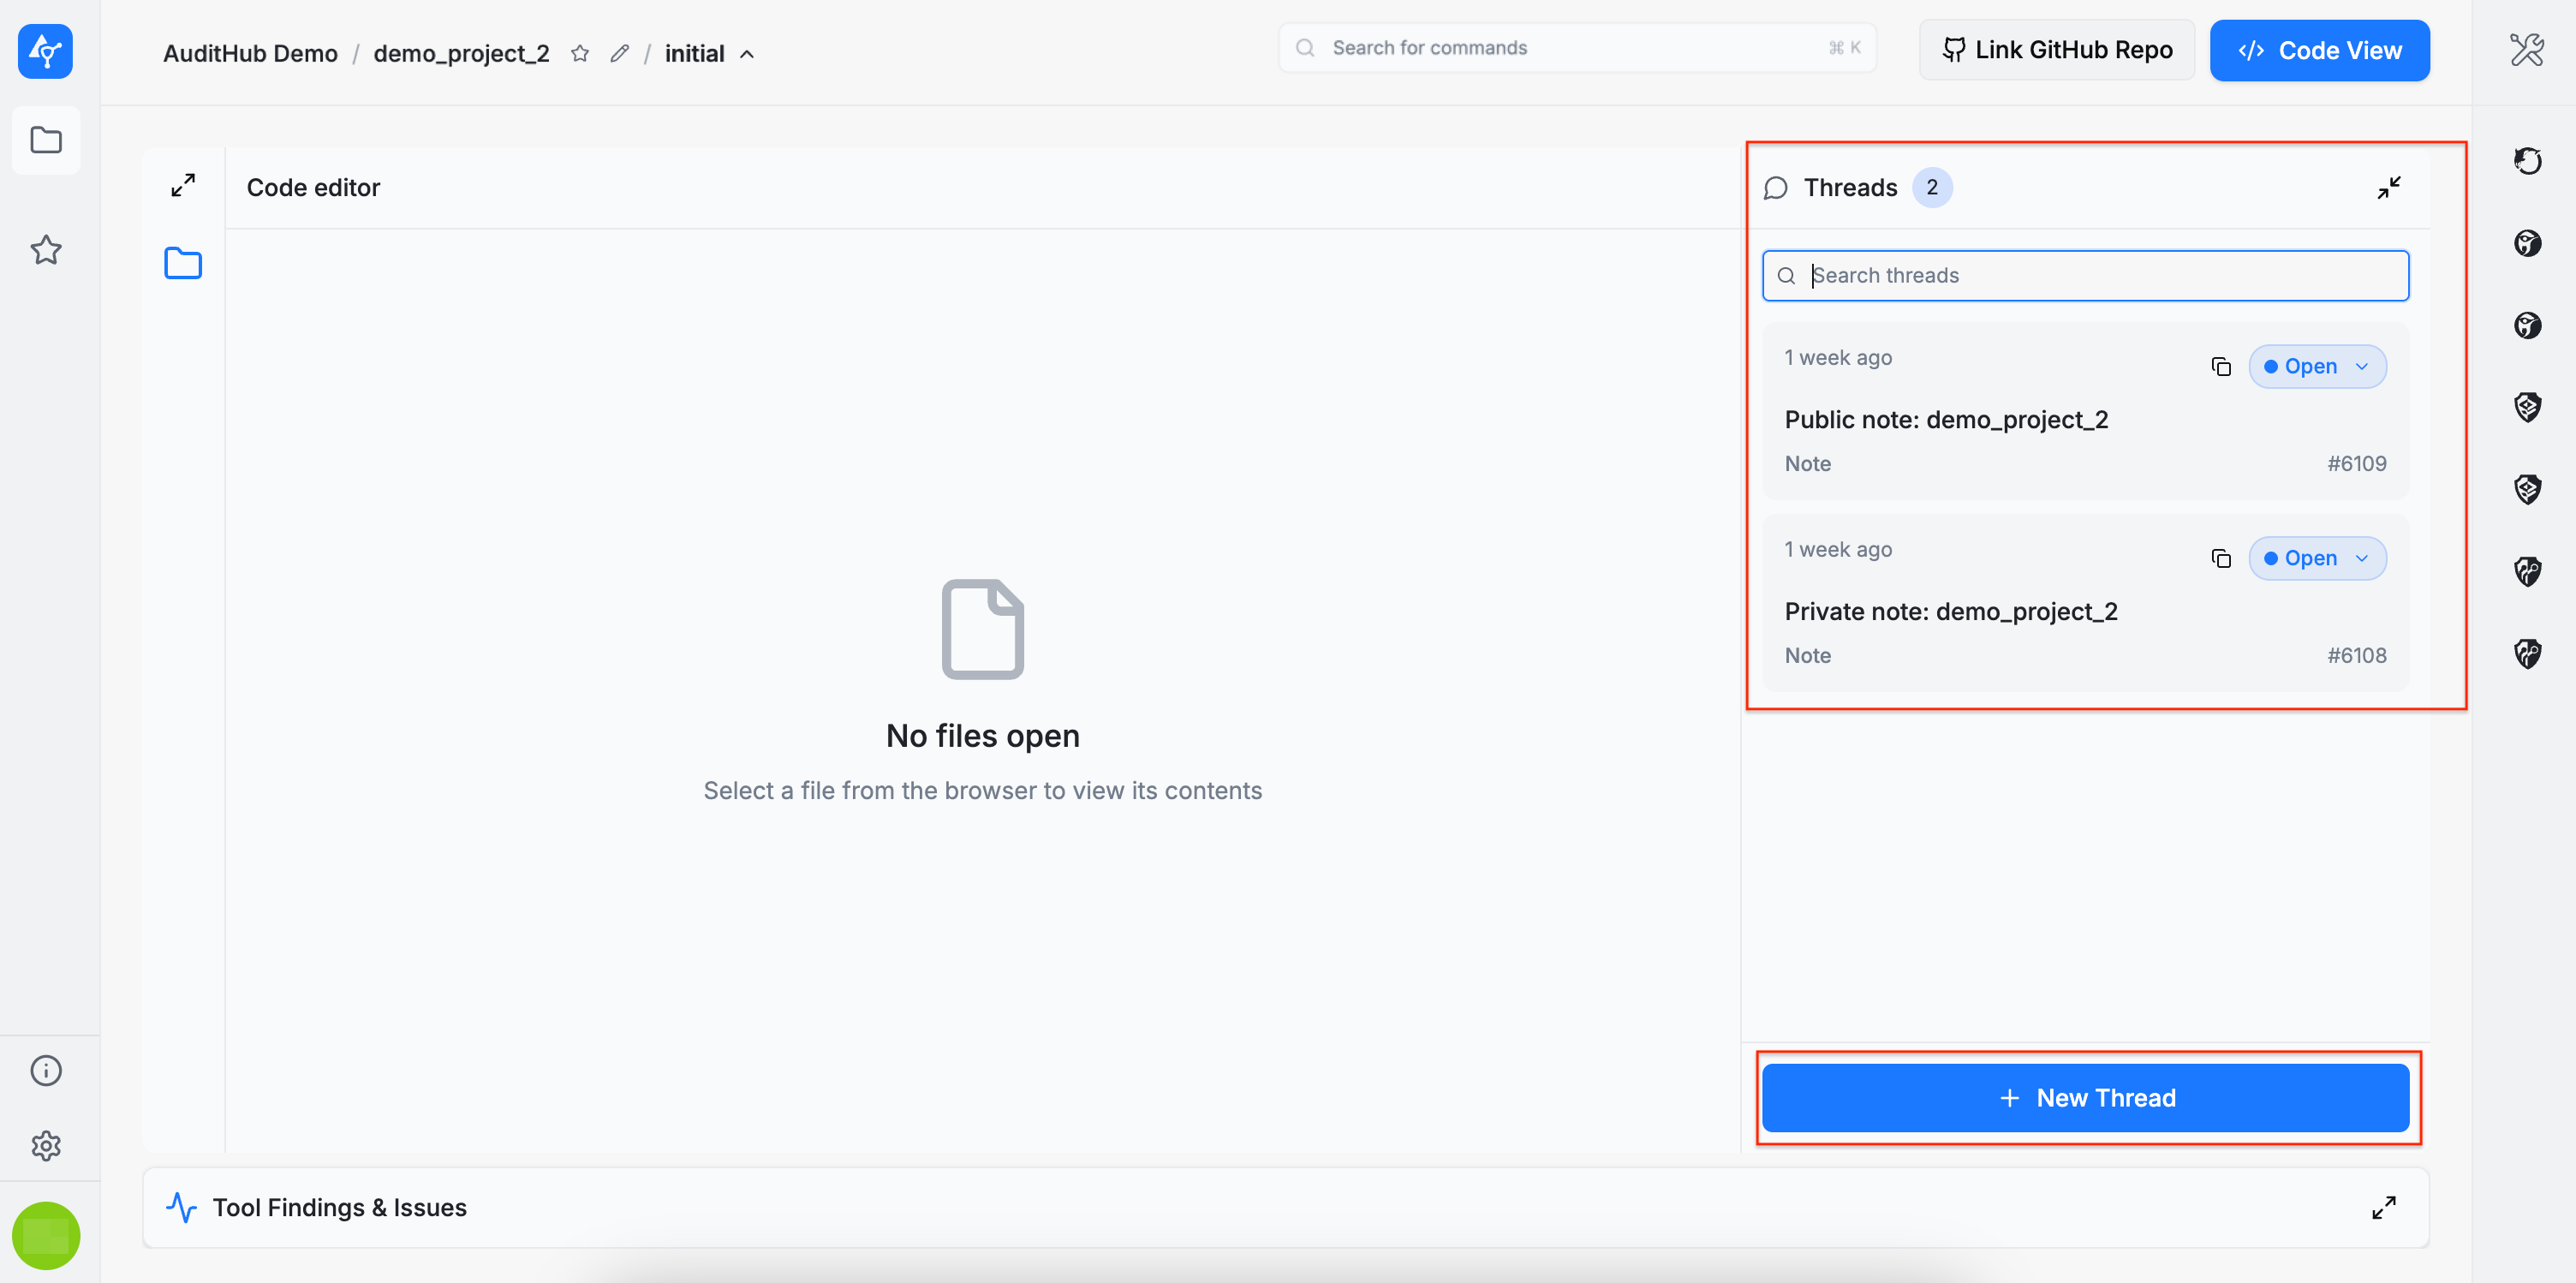Open file browser folder in code editor
This screenshot has width=2576, height=1283.
(x=183, y=264)
